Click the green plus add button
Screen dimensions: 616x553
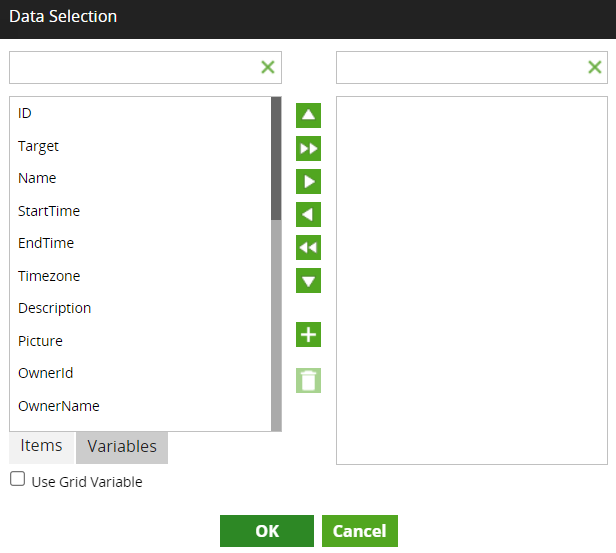coord(308,335)
